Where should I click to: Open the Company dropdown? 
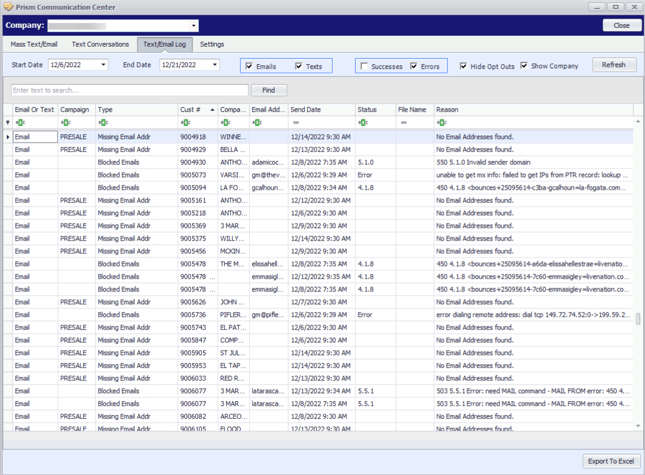coord(193,26)
